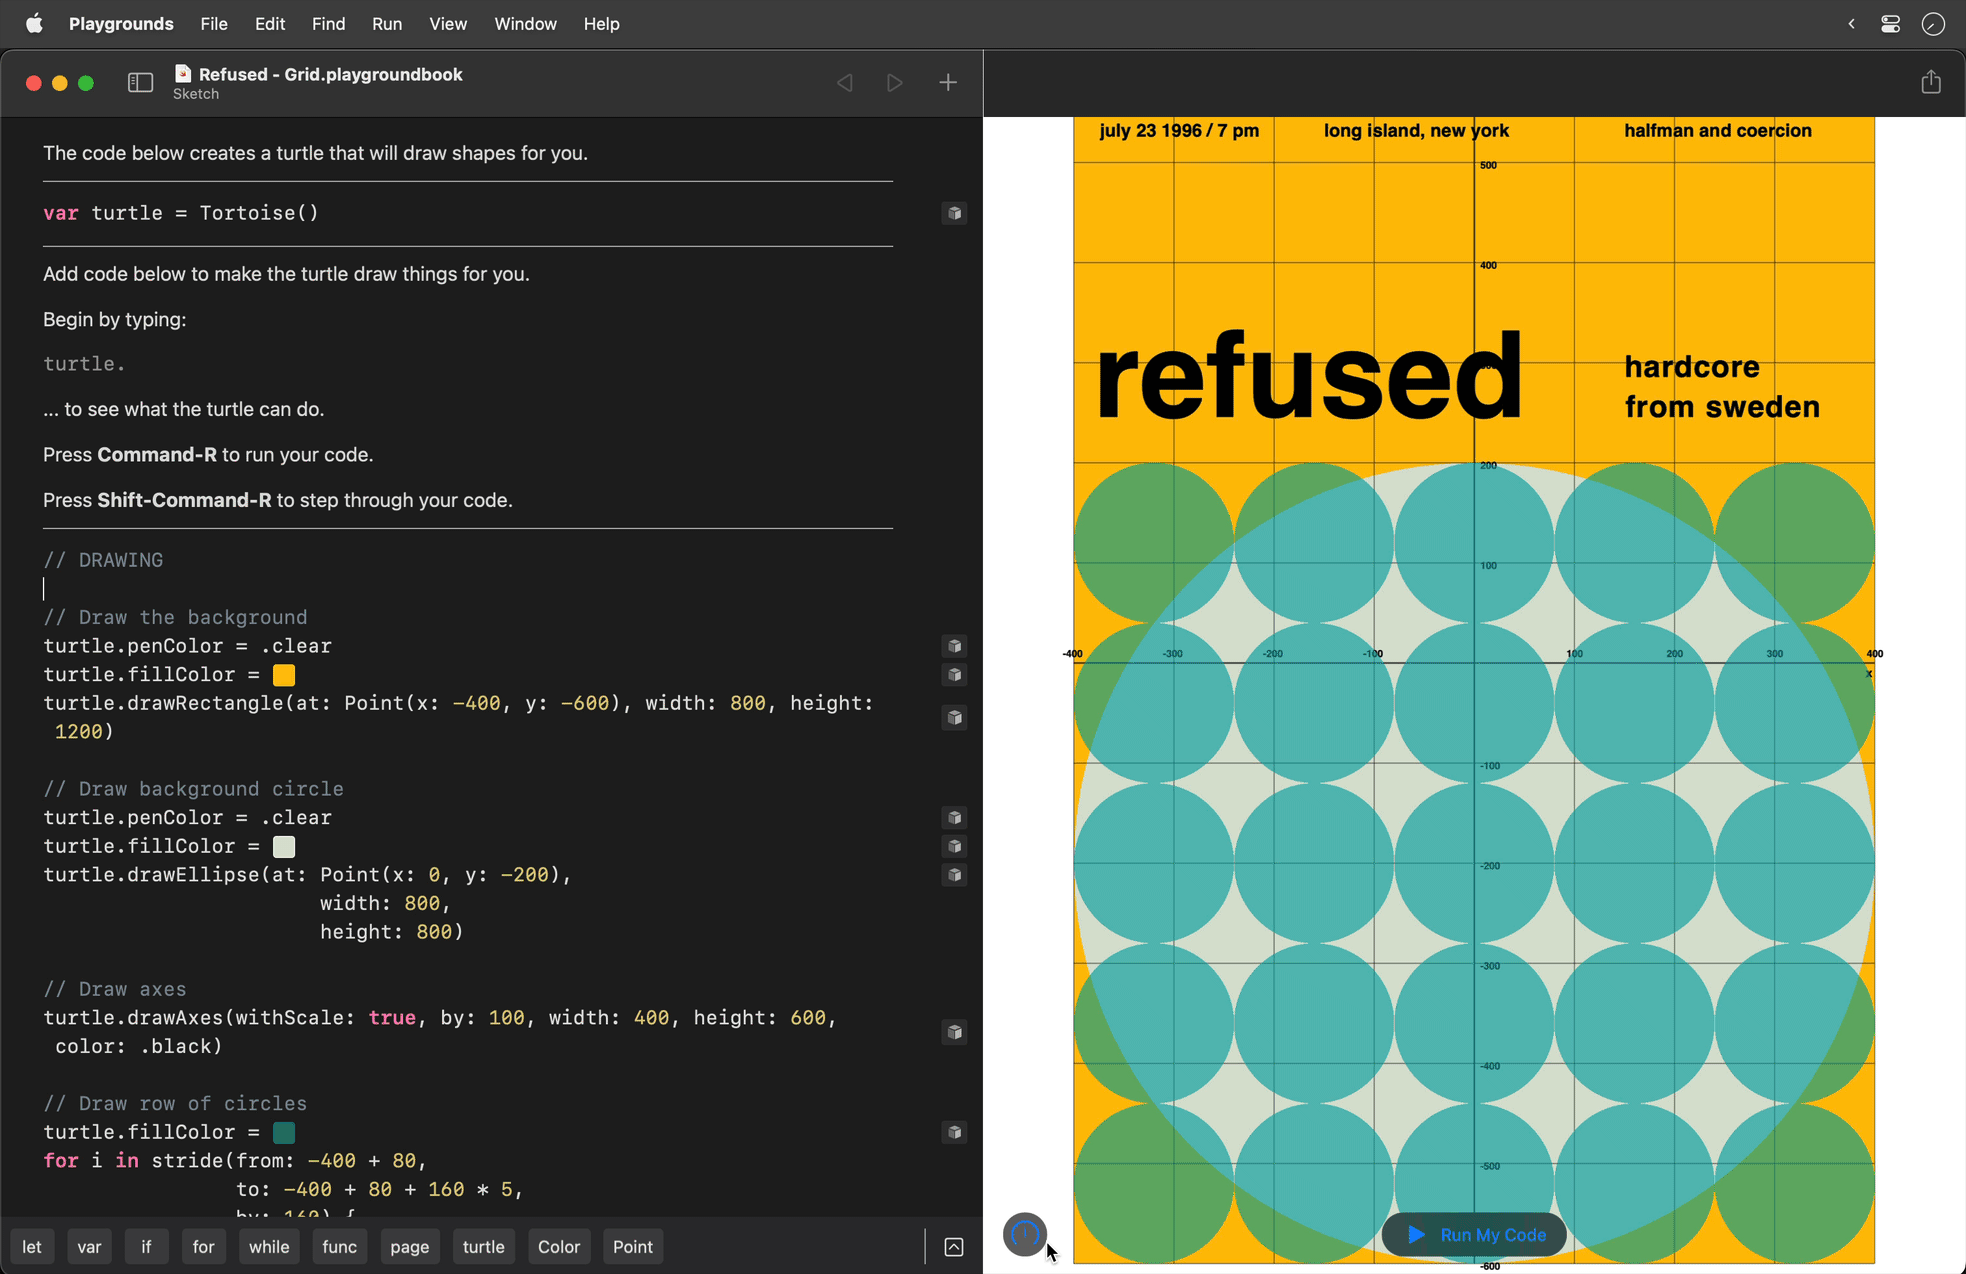Toggle the sidebar panel icon

140,83
